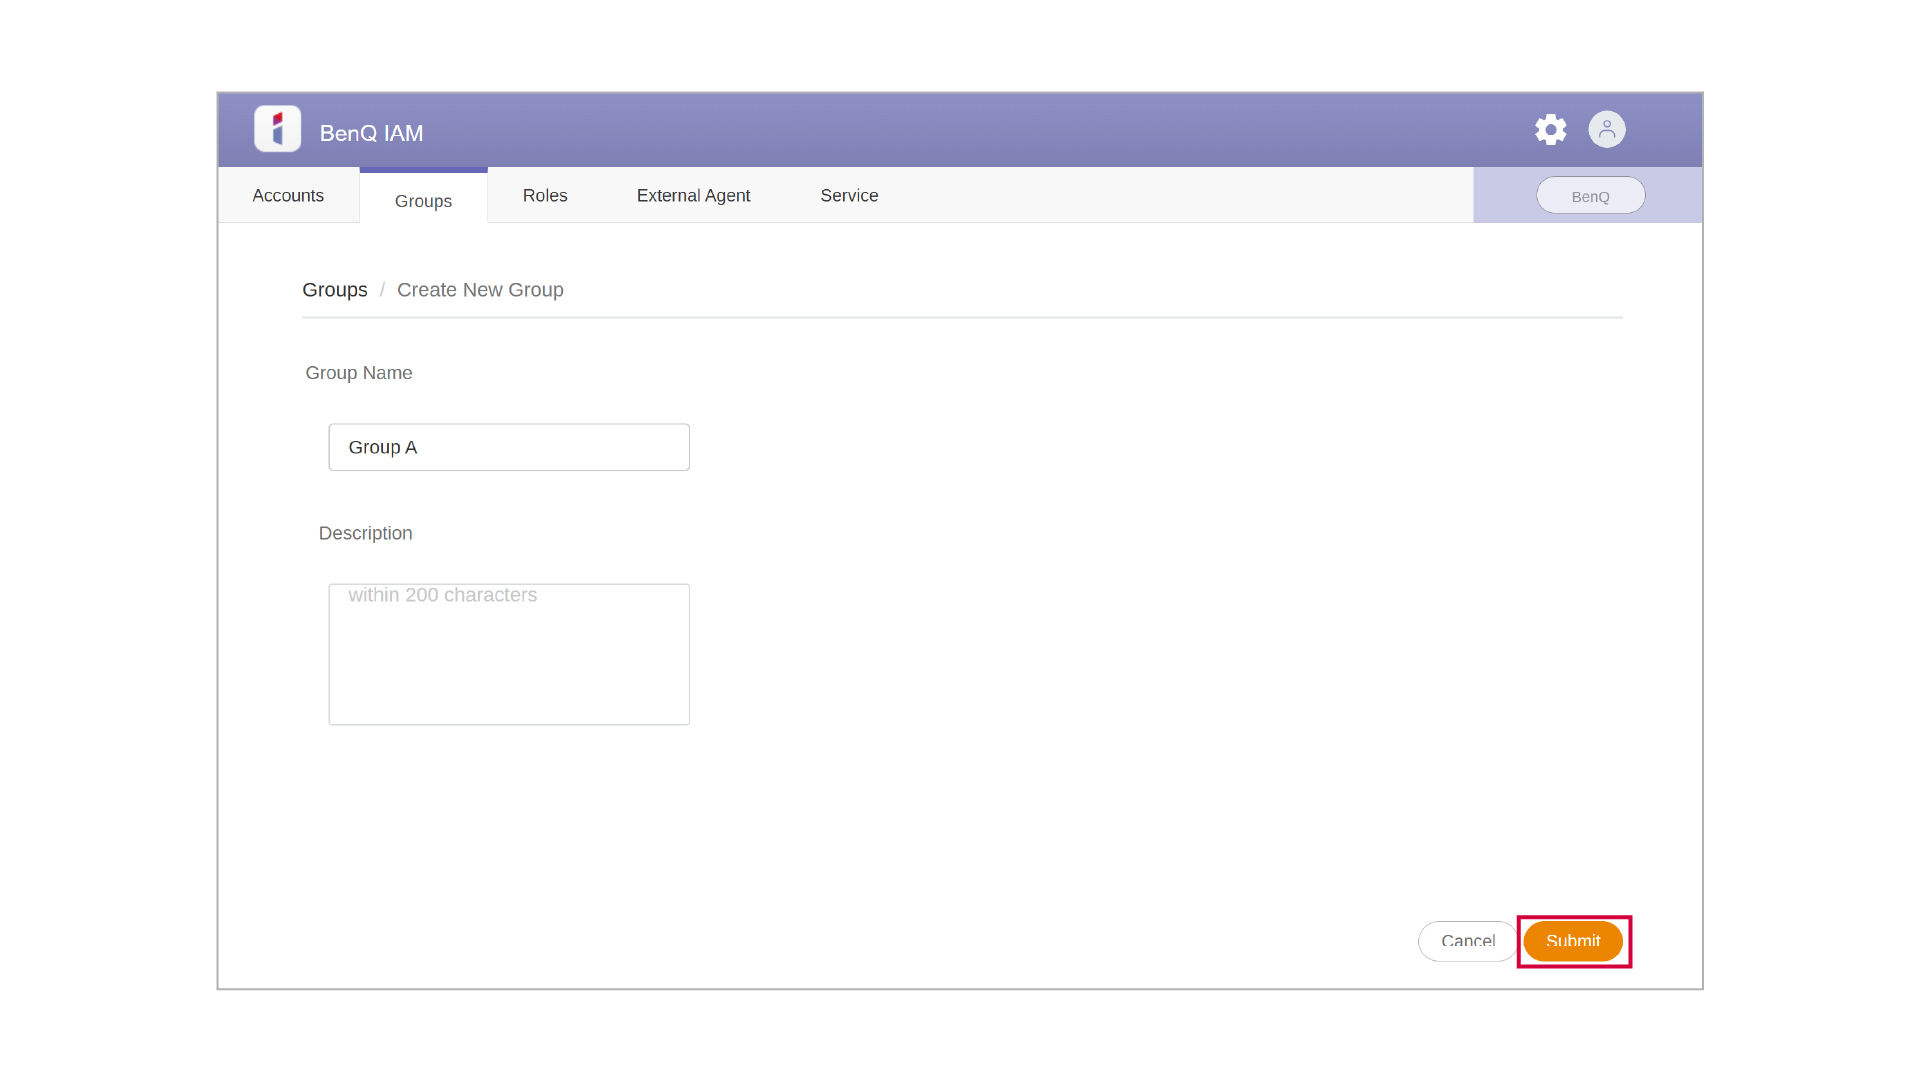Viewport: 1921px width, 1081px height.
Task: Select the Groups tab
Action: click(423, 201)
